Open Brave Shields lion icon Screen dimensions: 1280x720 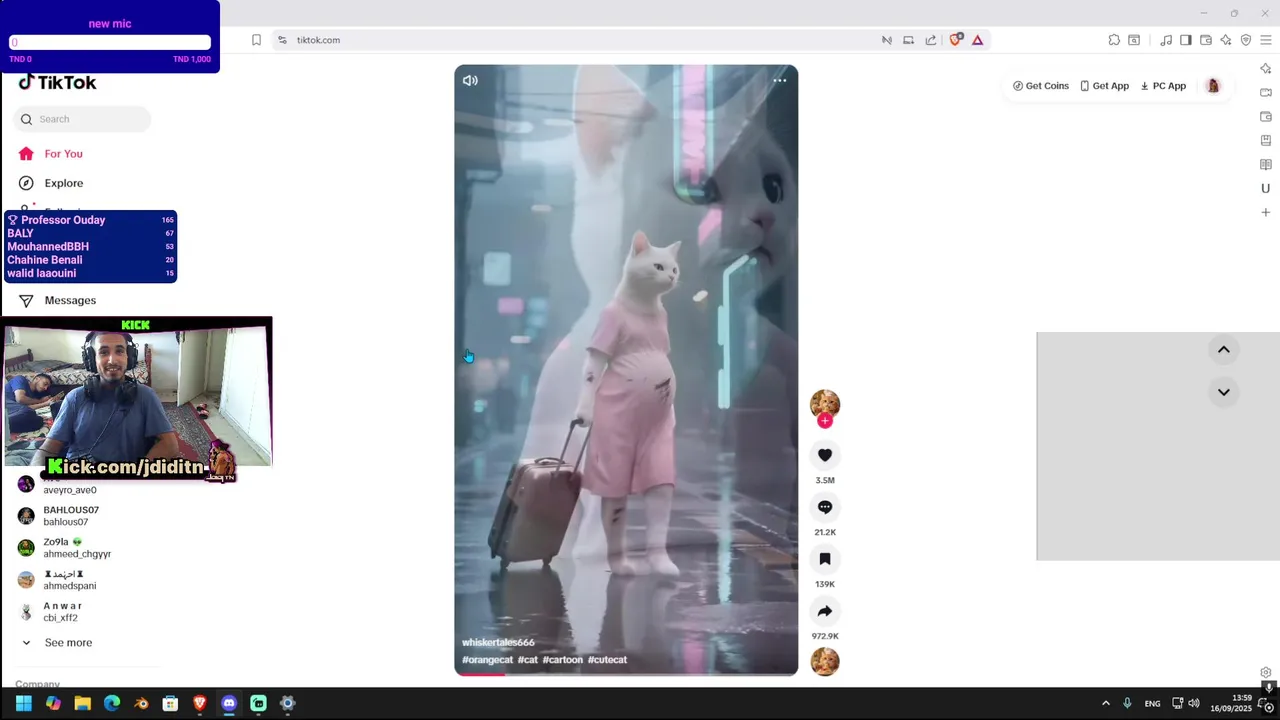click(x=956, y=40)
